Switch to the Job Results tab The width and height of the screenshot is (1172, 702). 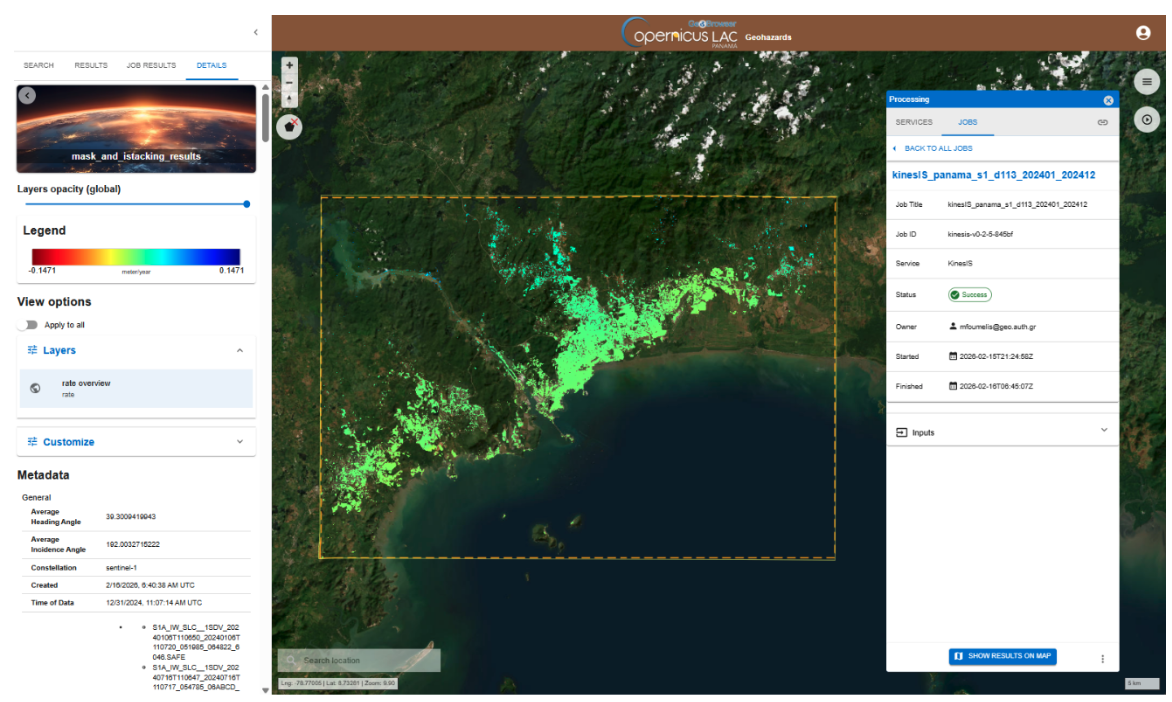151,66
